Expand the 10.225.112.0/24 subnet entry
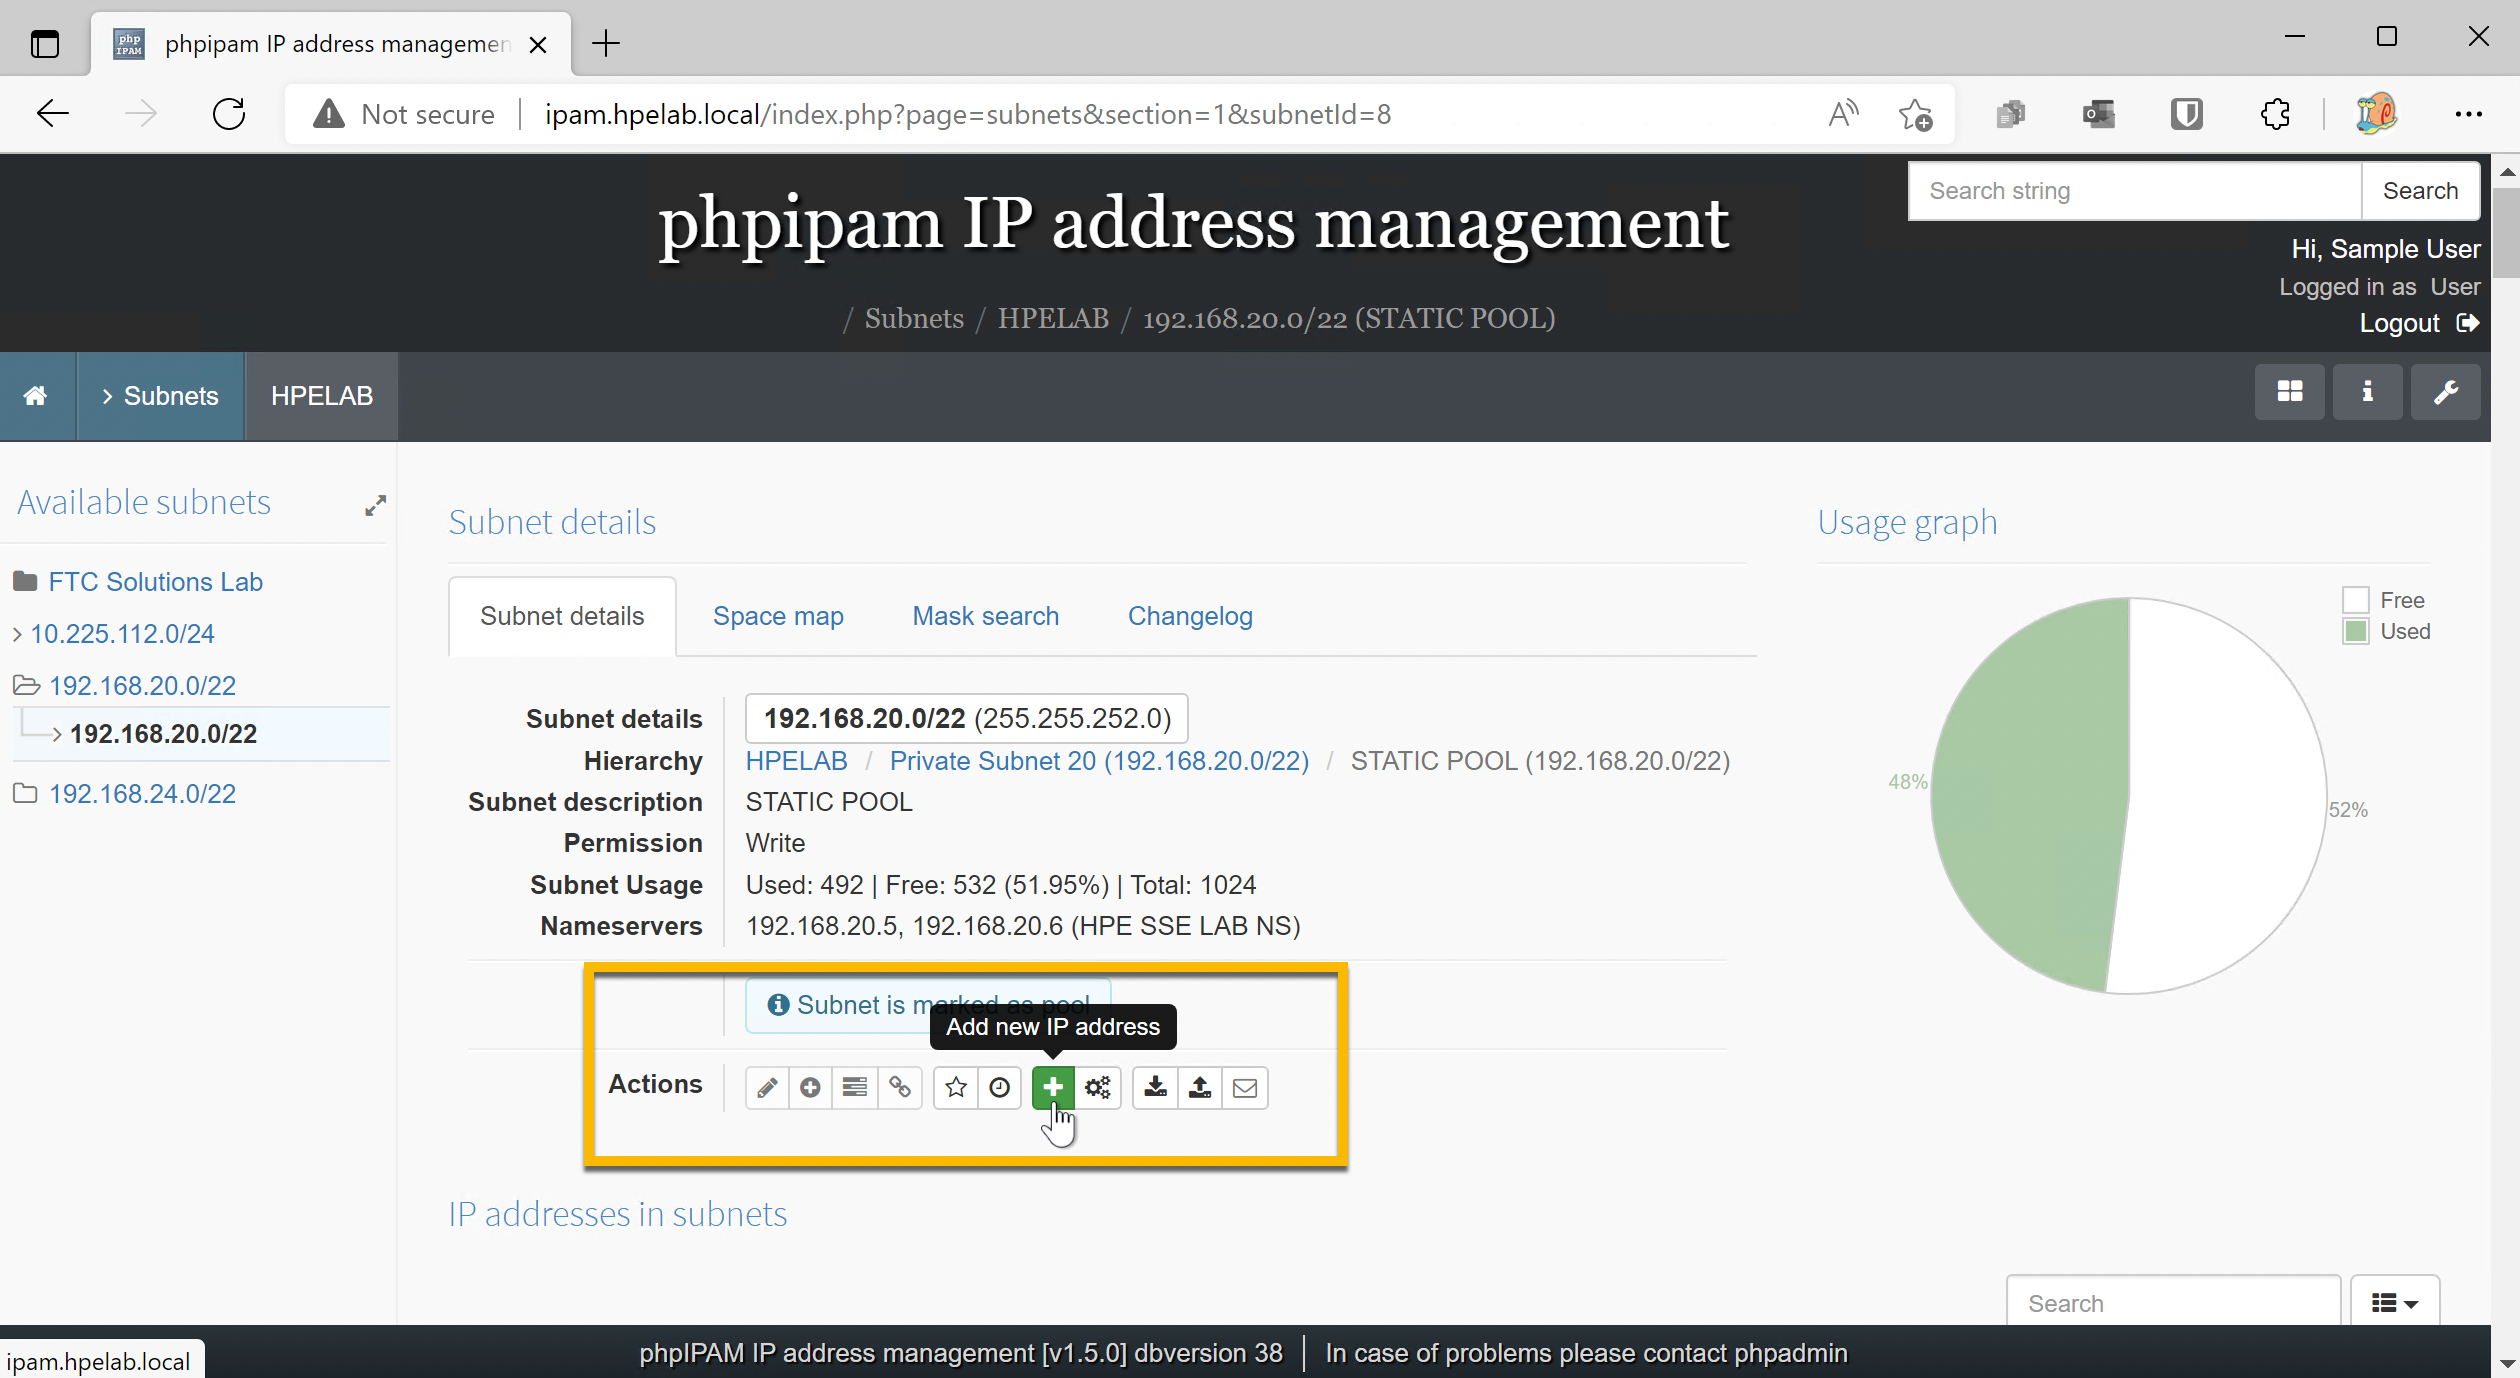 click(x=16, y=633)
